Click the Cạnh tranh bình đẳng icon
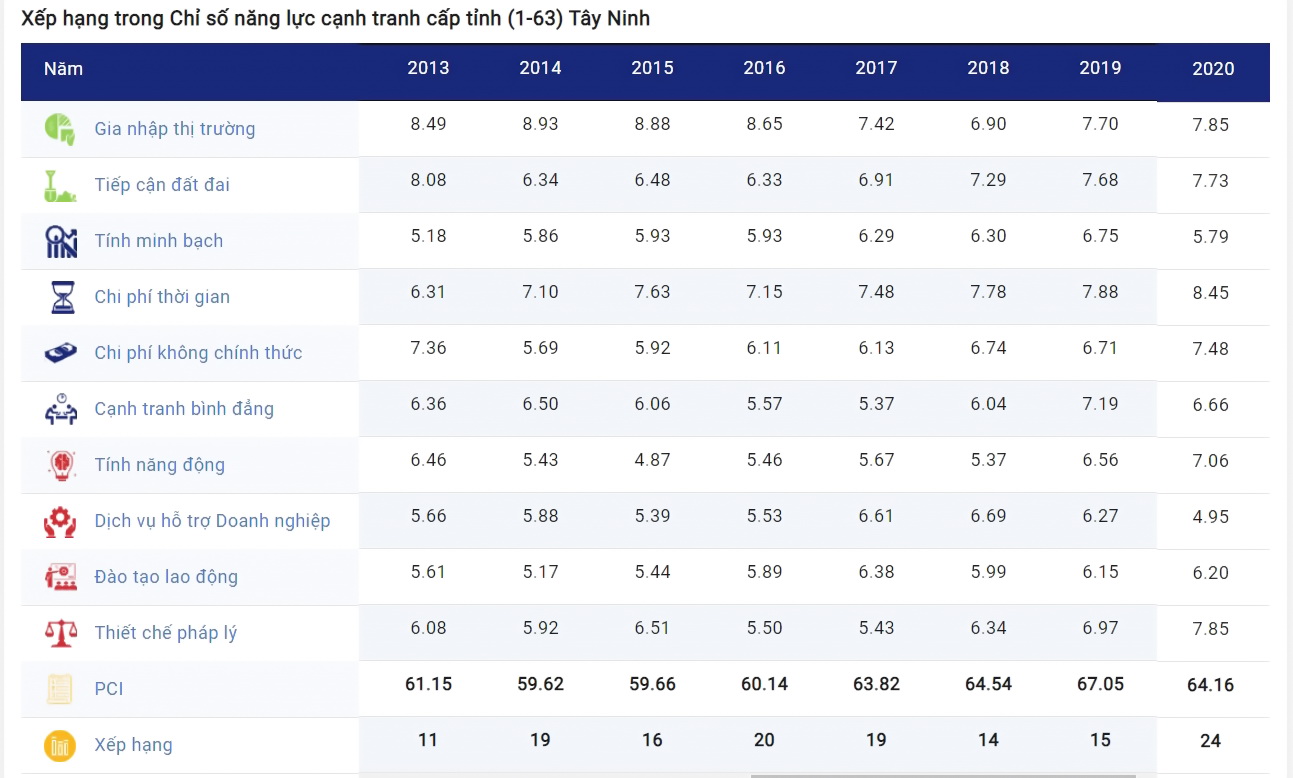 tap(60, 409)
